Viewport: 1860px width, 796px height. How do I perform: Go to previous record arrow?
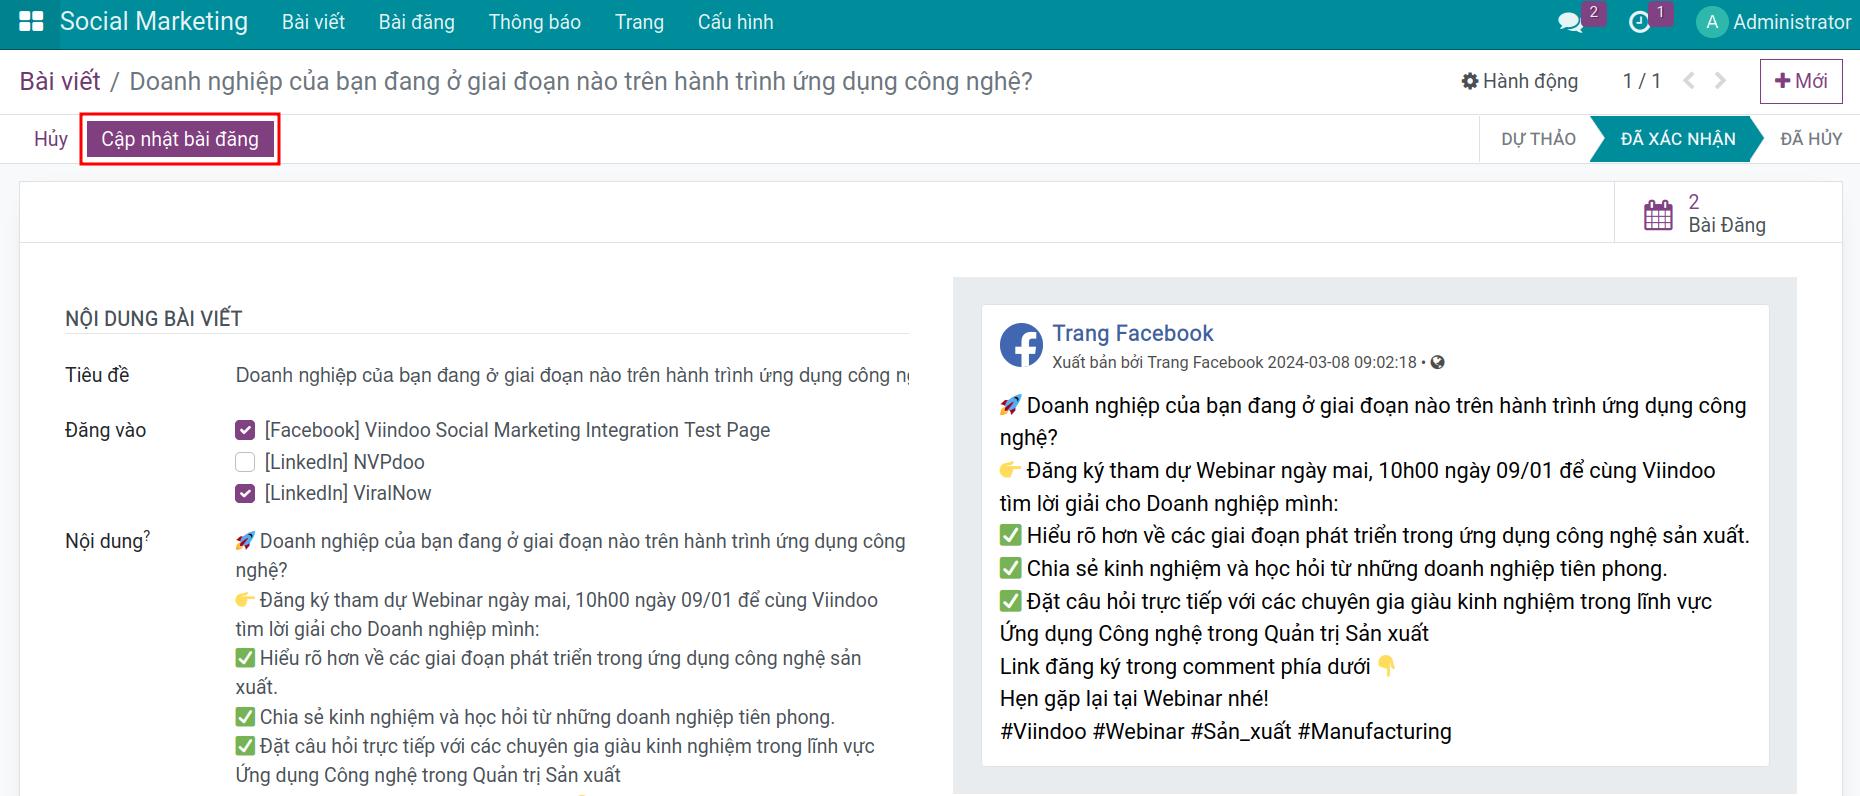pyautogui.click(x=1689, y=81)
